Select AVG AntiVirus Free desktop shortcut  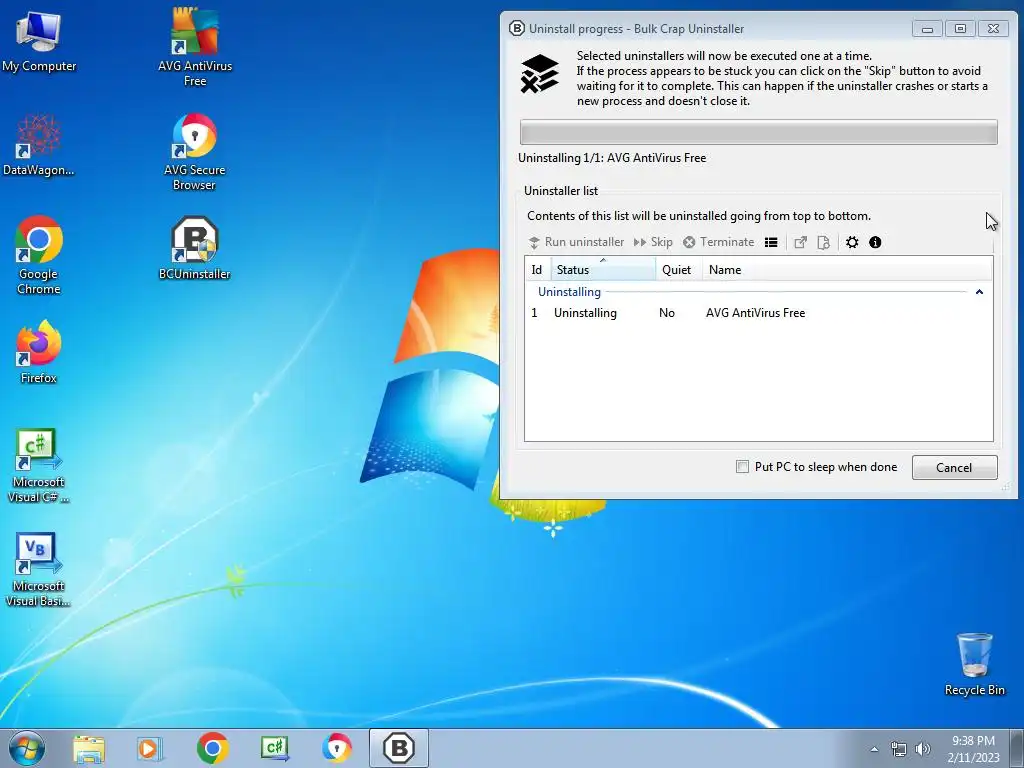pyautogui.click(x=195, y=47)
